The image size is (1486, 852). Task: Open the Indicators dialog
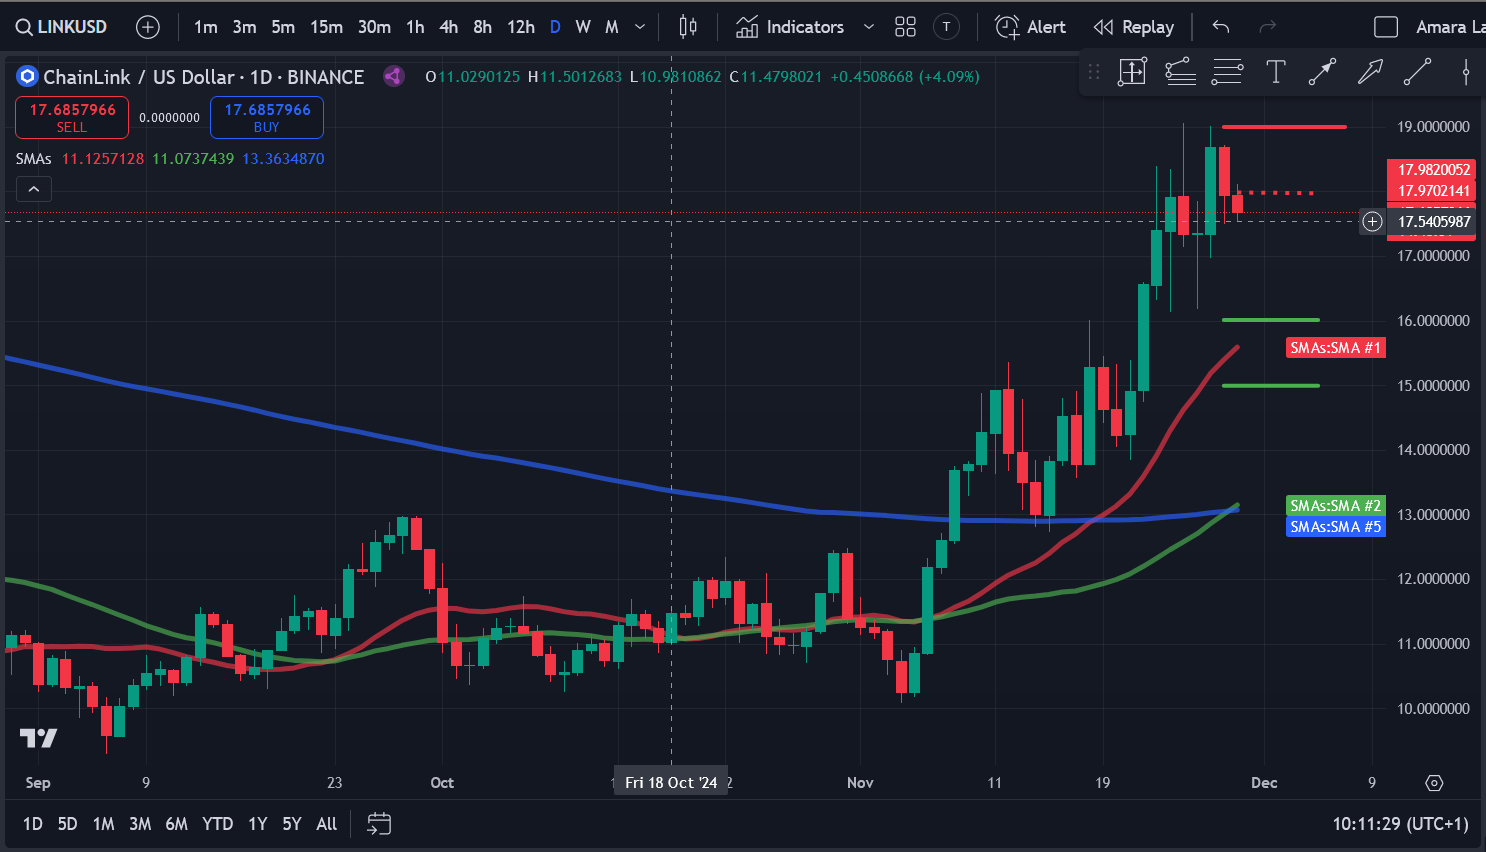click(790, 27)
